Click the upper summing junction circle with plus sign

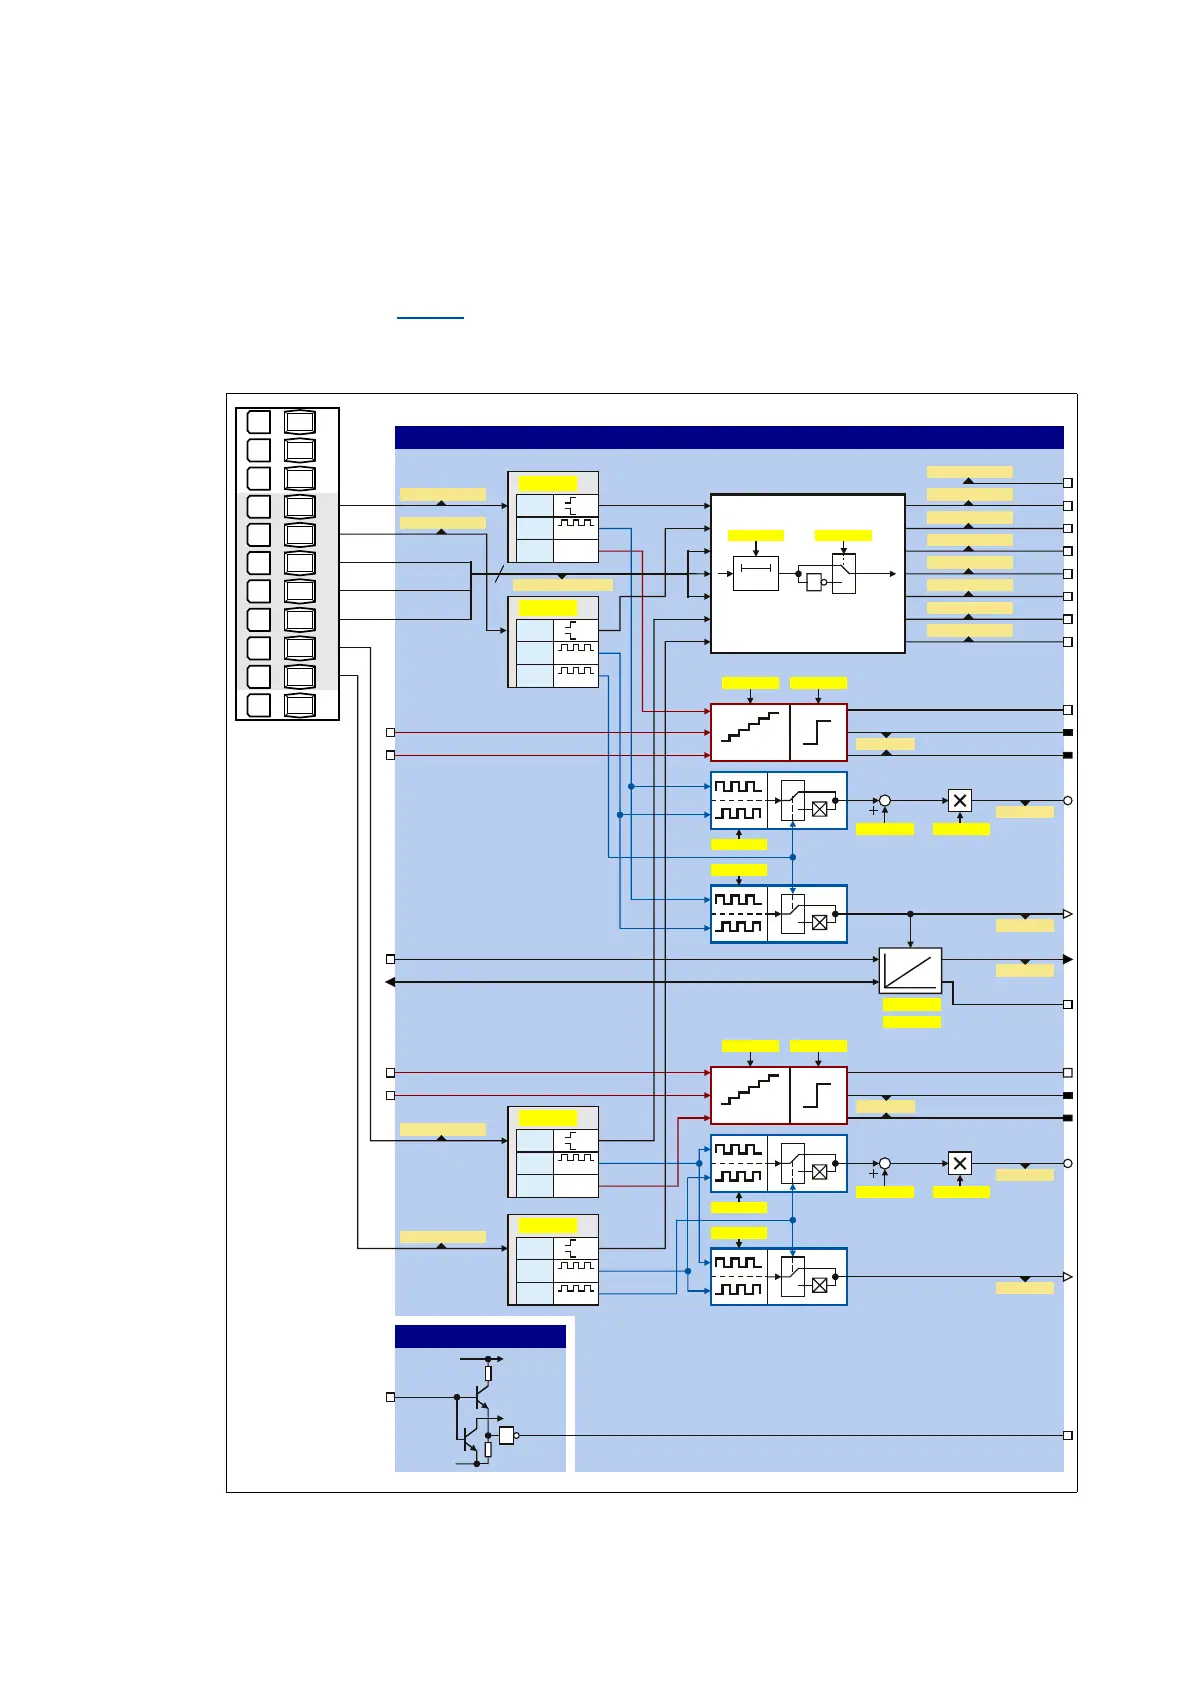pyautogui.click(x=884, y=801)
